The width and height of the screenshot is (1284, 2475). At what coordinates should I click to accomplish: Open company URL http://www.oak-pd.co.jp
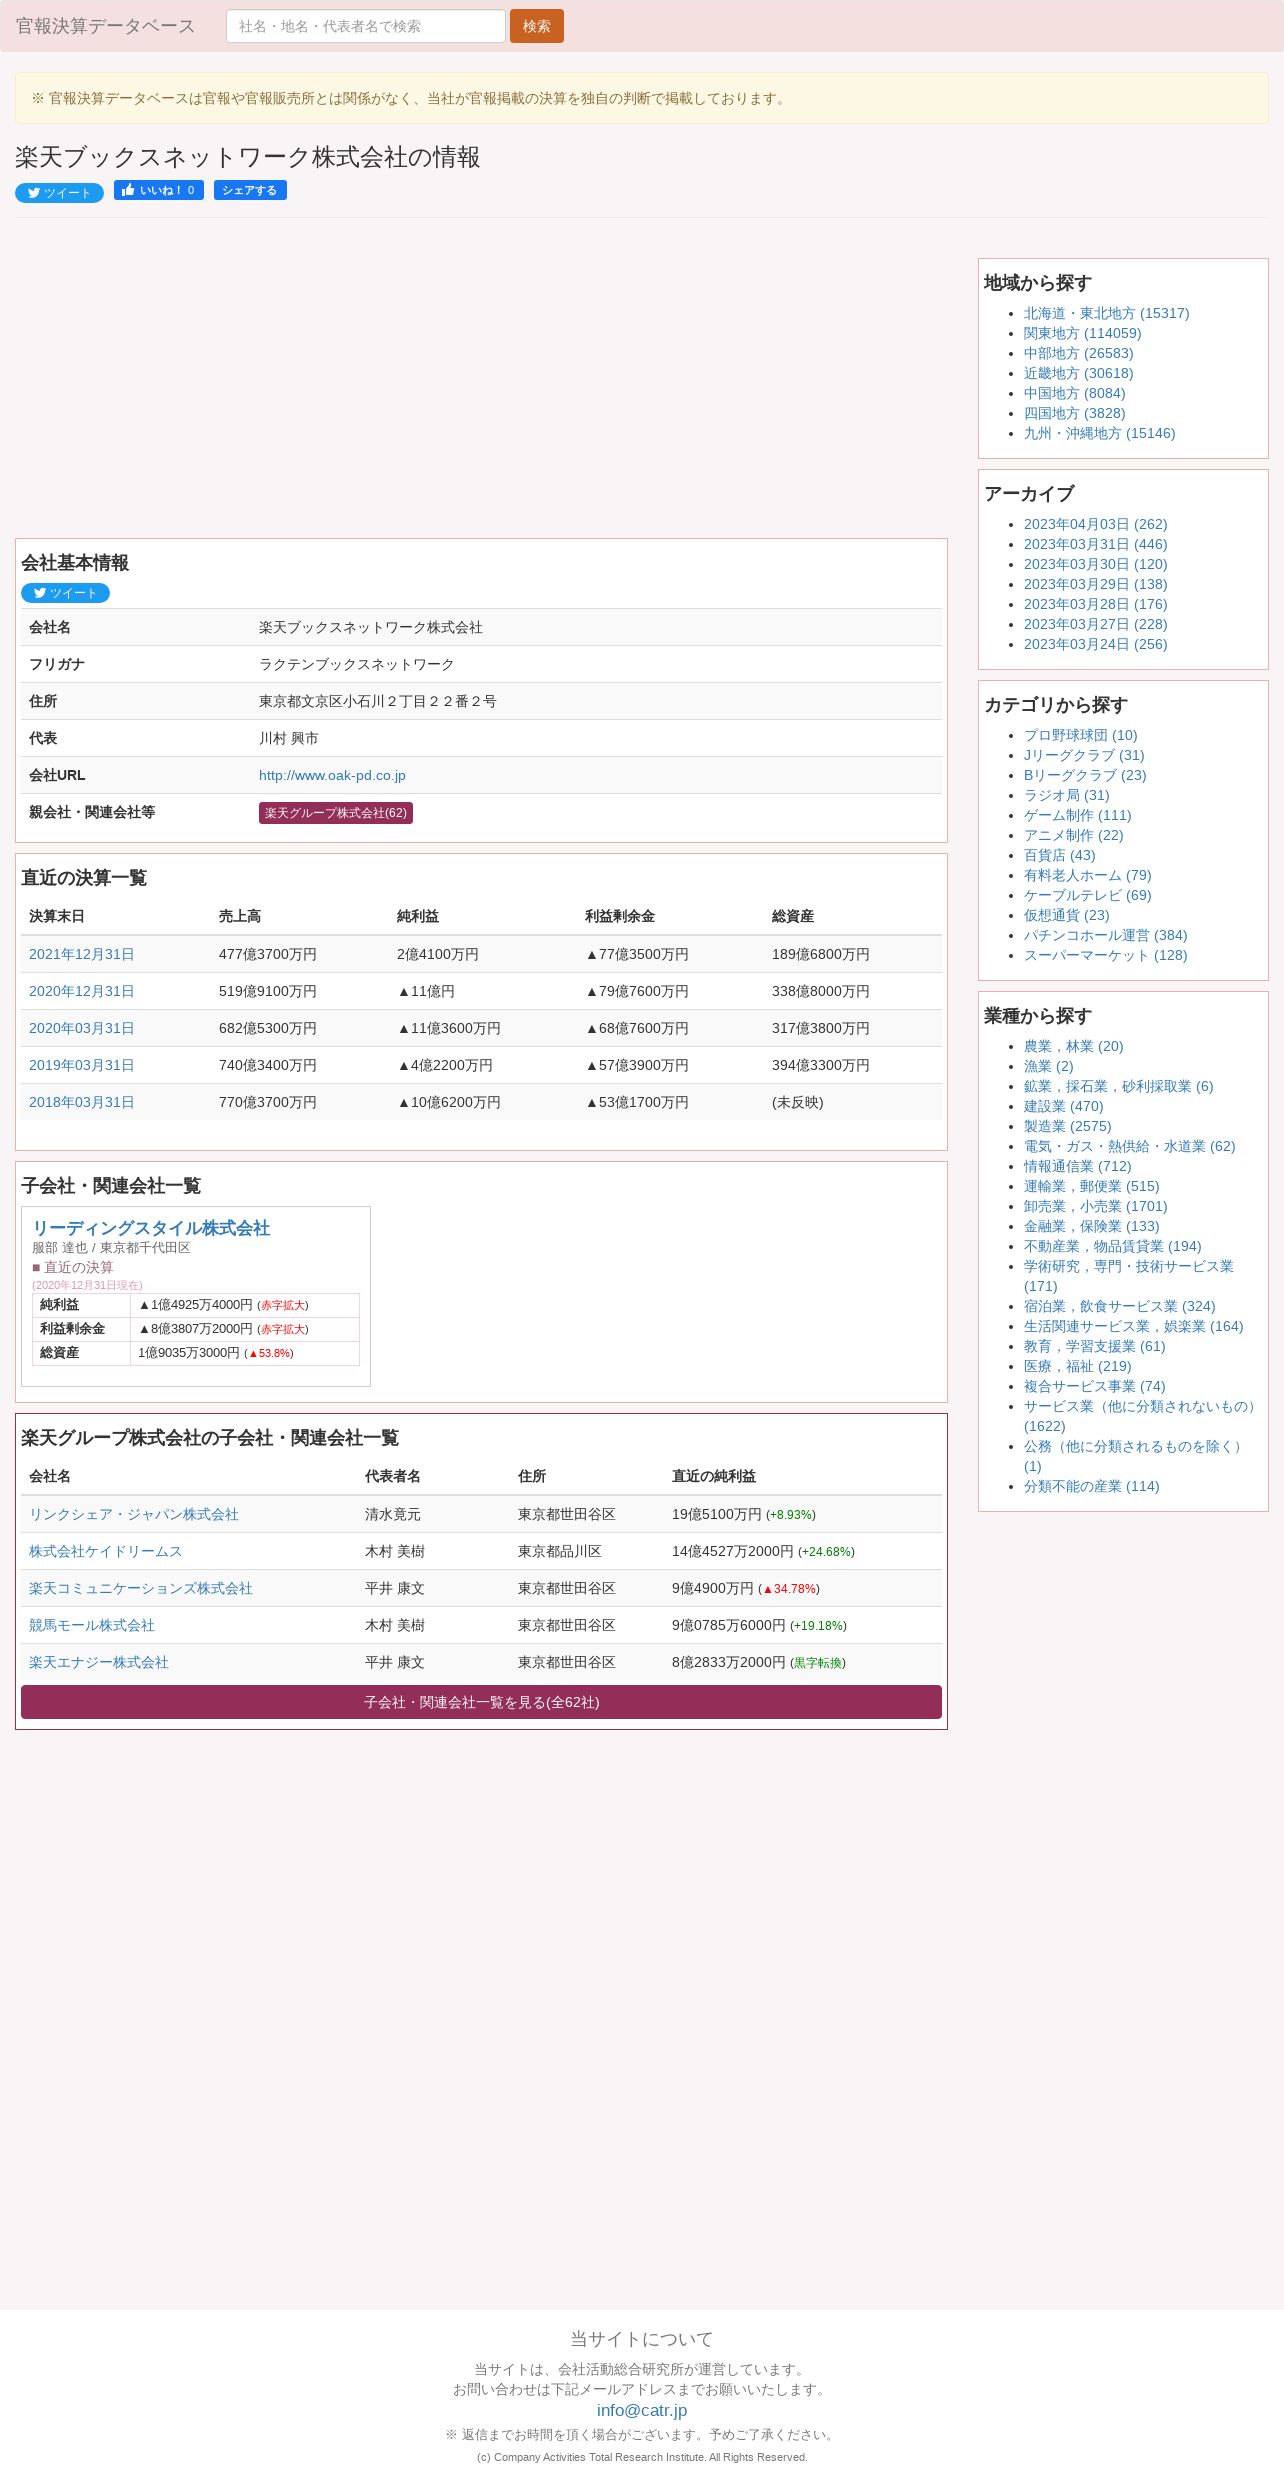click(x=332, y=775)
